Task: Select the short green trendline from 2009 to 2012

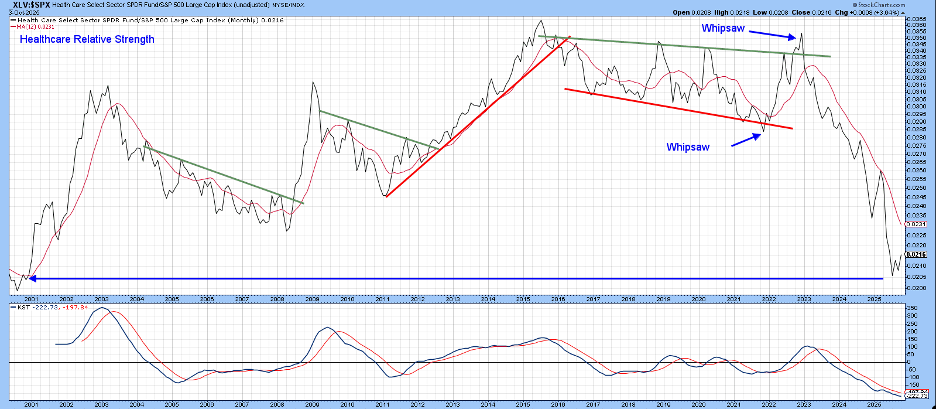Action: pyautogui.click(x=378, y=130)
